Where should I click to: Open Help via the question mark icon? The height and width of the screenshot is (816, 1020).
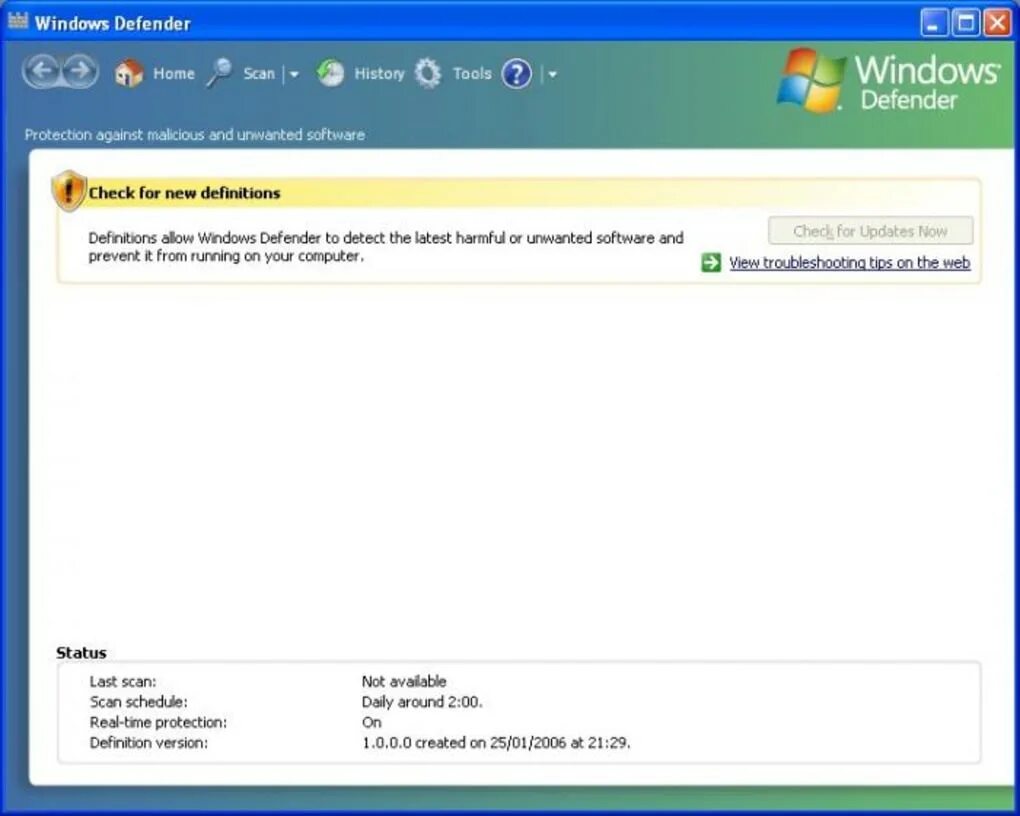coord(517,74)
